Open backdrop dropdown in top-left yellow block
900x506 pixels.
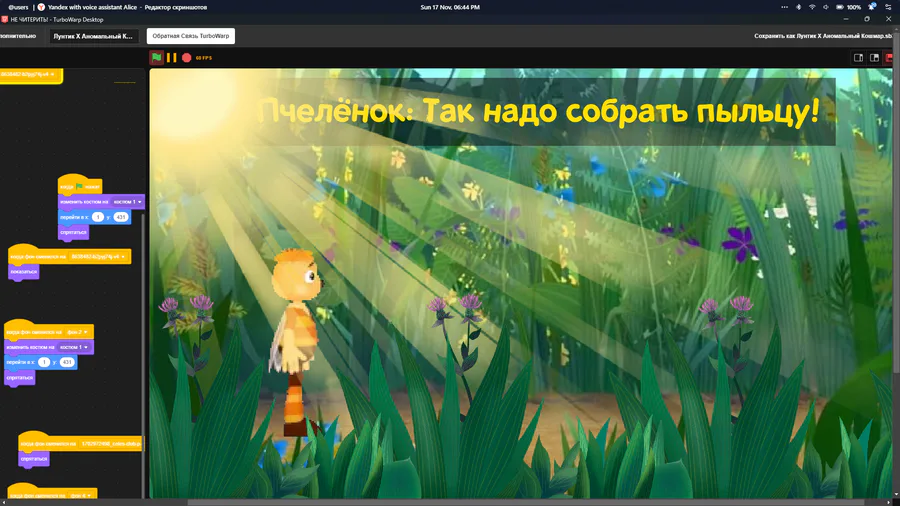[x=28, y=75]
